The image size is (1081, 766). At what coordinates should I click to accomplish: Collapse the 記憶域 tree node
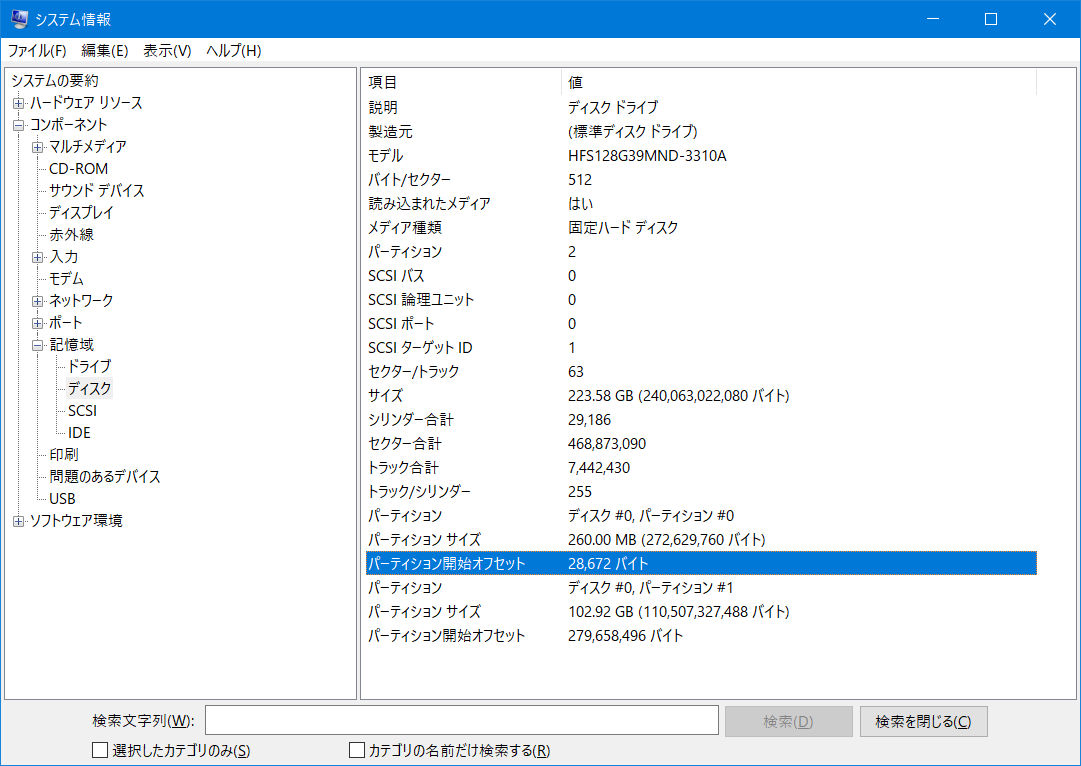[37, 345]
